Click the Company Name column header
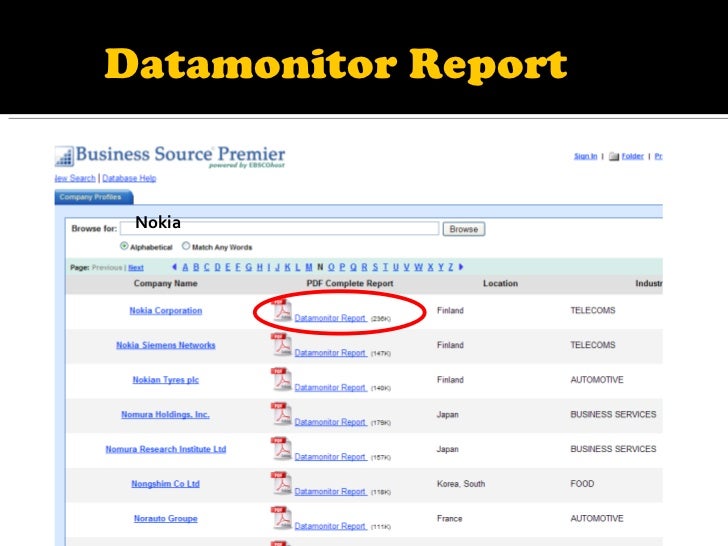The width and height of the screenshot is (728, 546). tap(166, 283)
